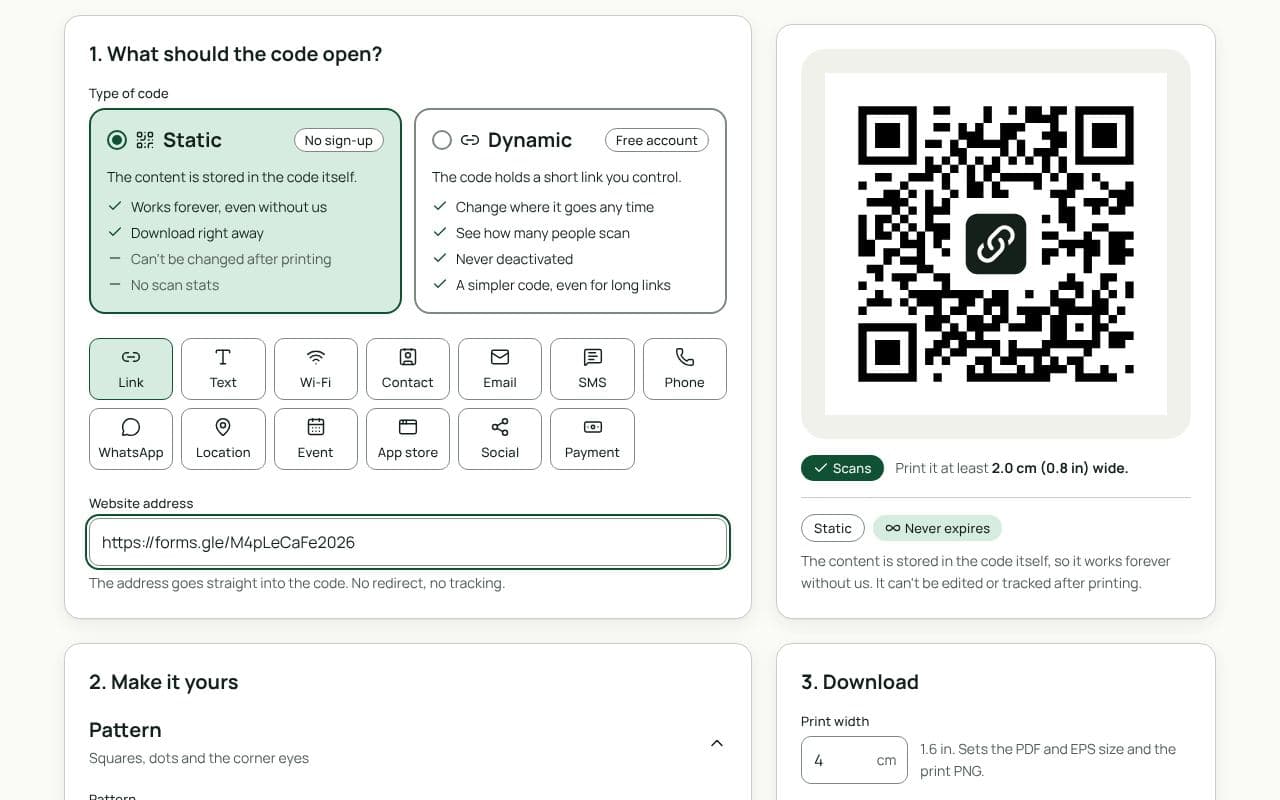Click the green Scans status badge
Image resolution: width=1280 pixels, height=800 pixels.
[842, 468]
